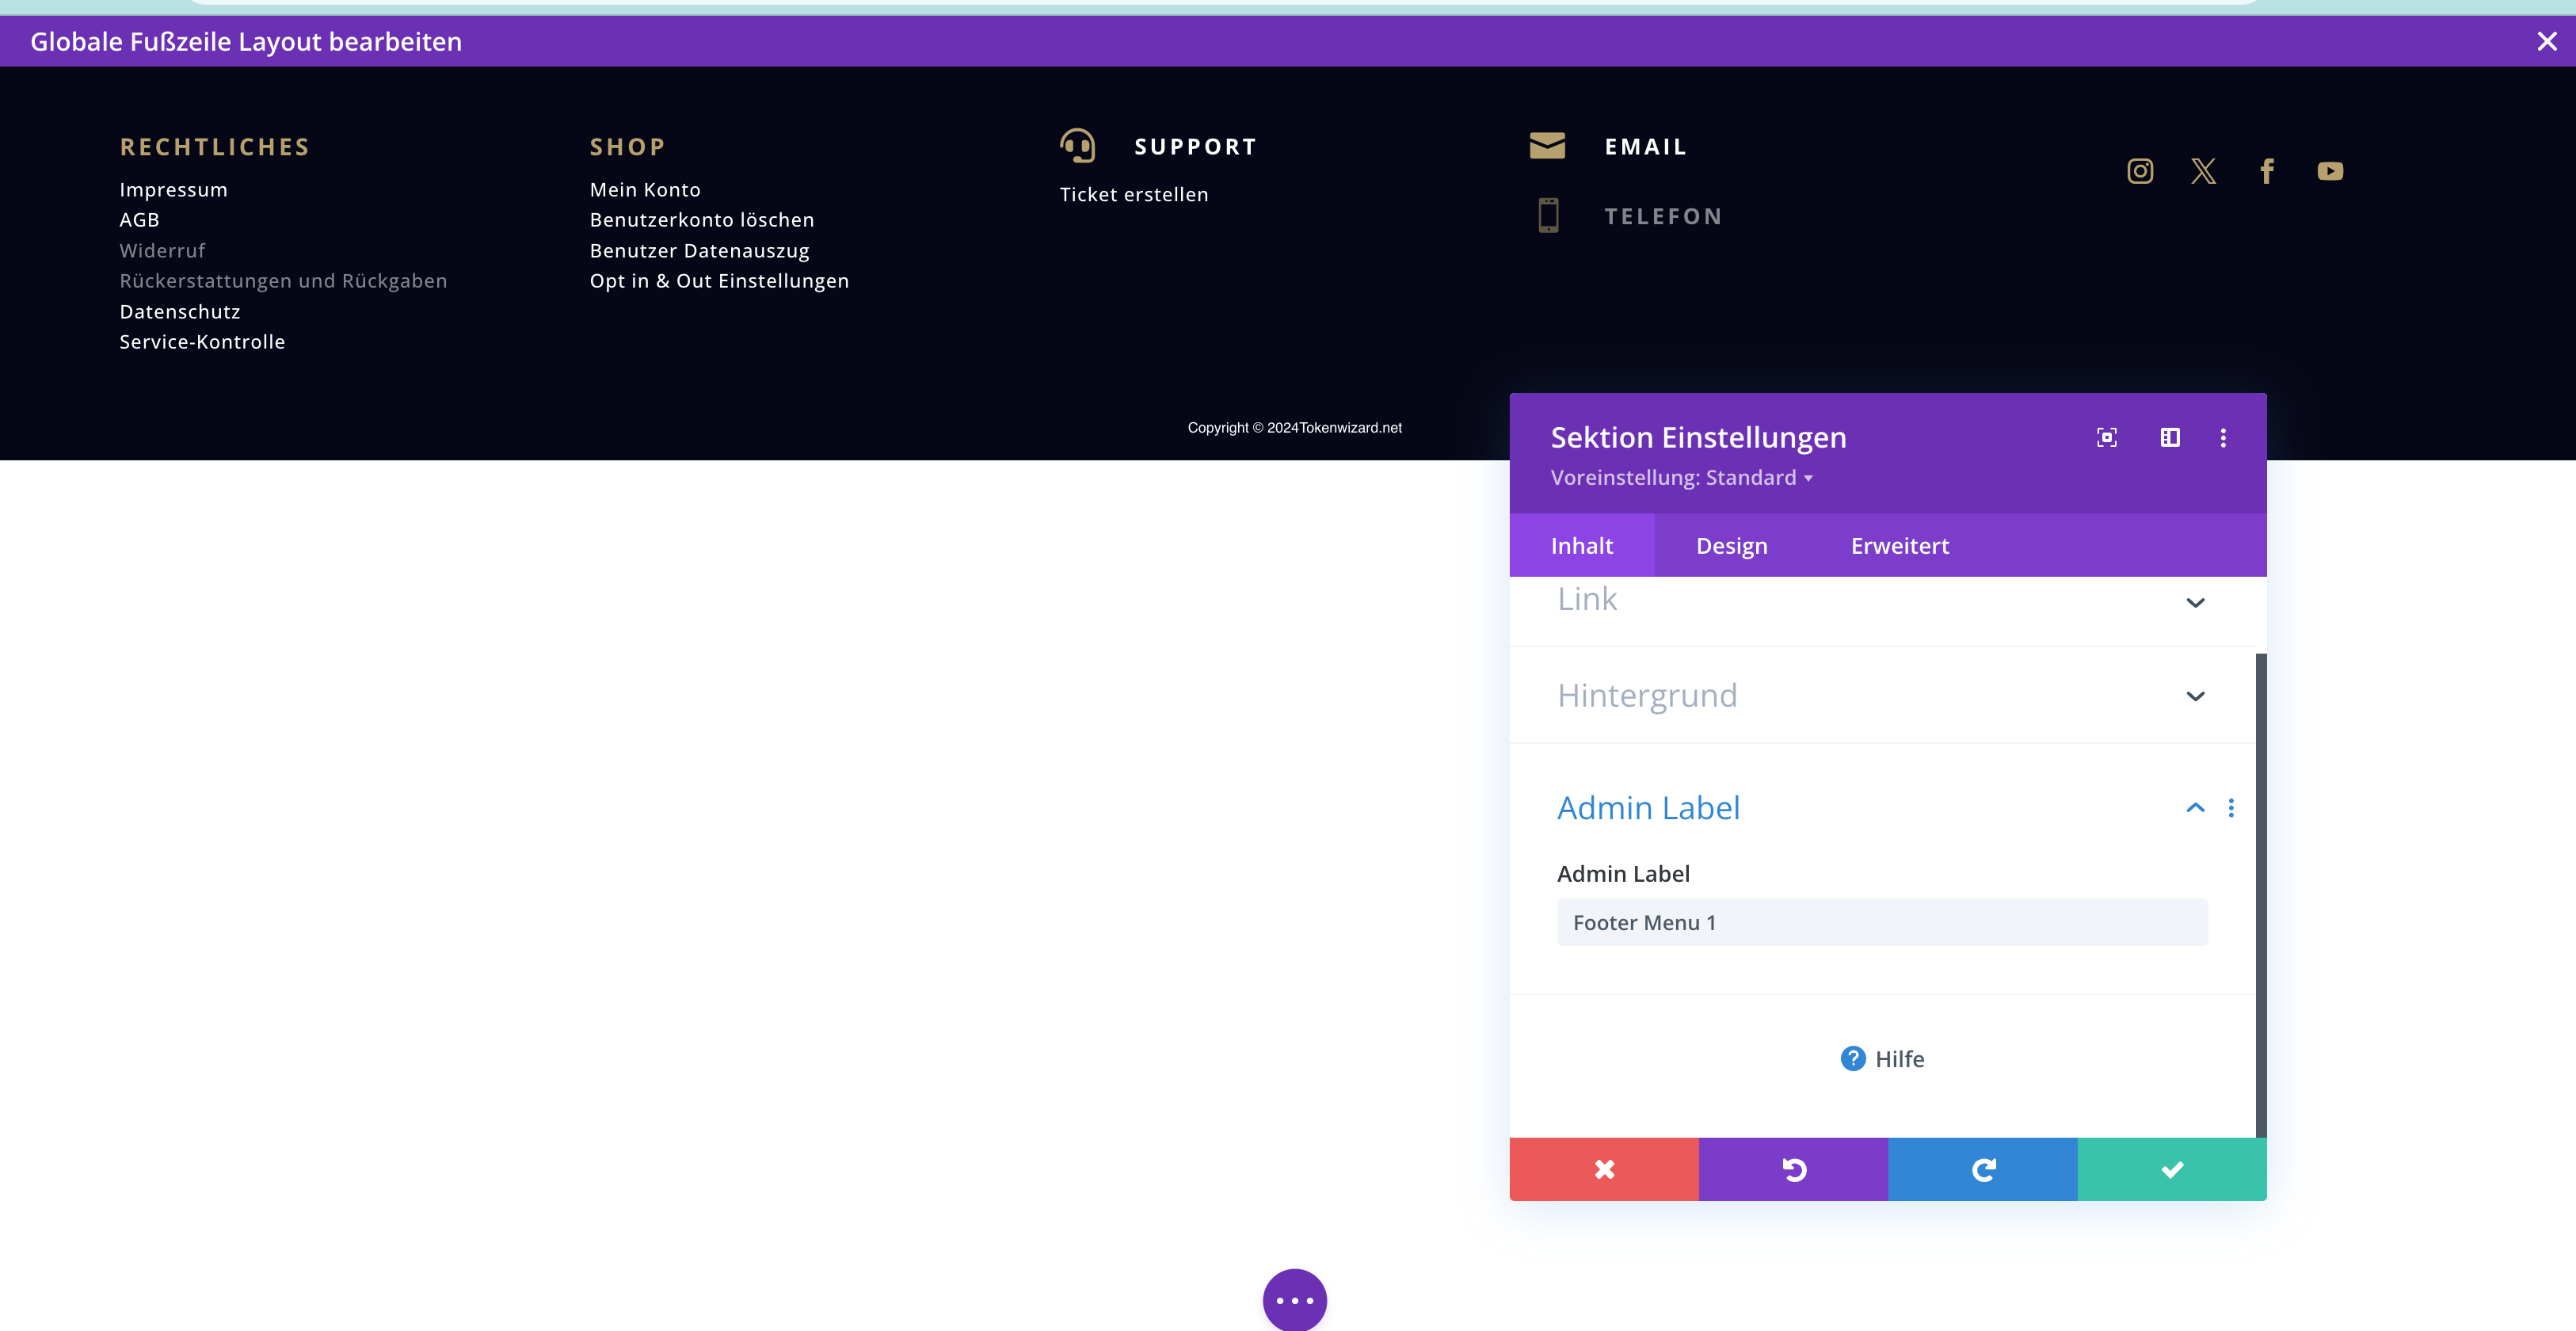
Task: Open the Mein Konto link
Action: [645, 189]
